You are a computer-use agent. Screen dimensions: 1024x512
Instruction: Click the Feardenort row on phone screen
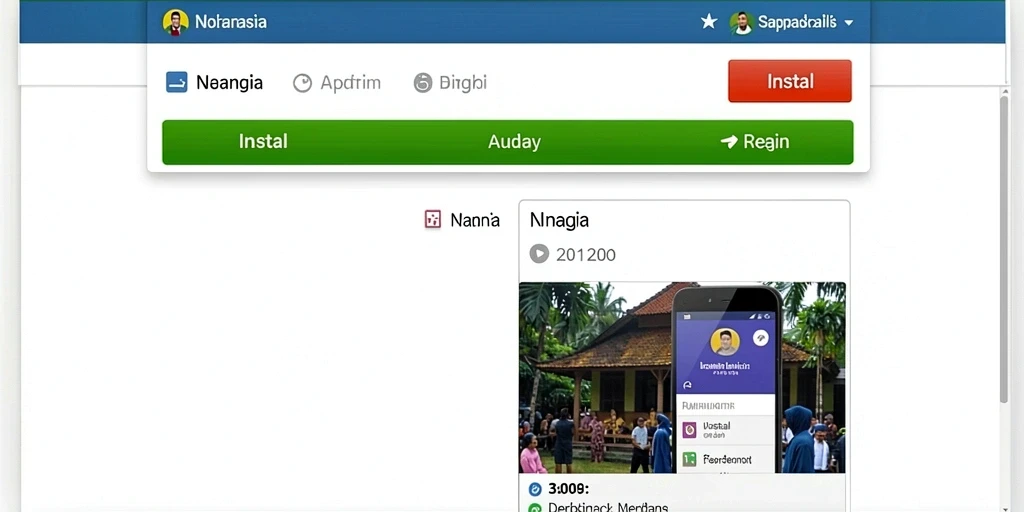(x=726, y=460)
